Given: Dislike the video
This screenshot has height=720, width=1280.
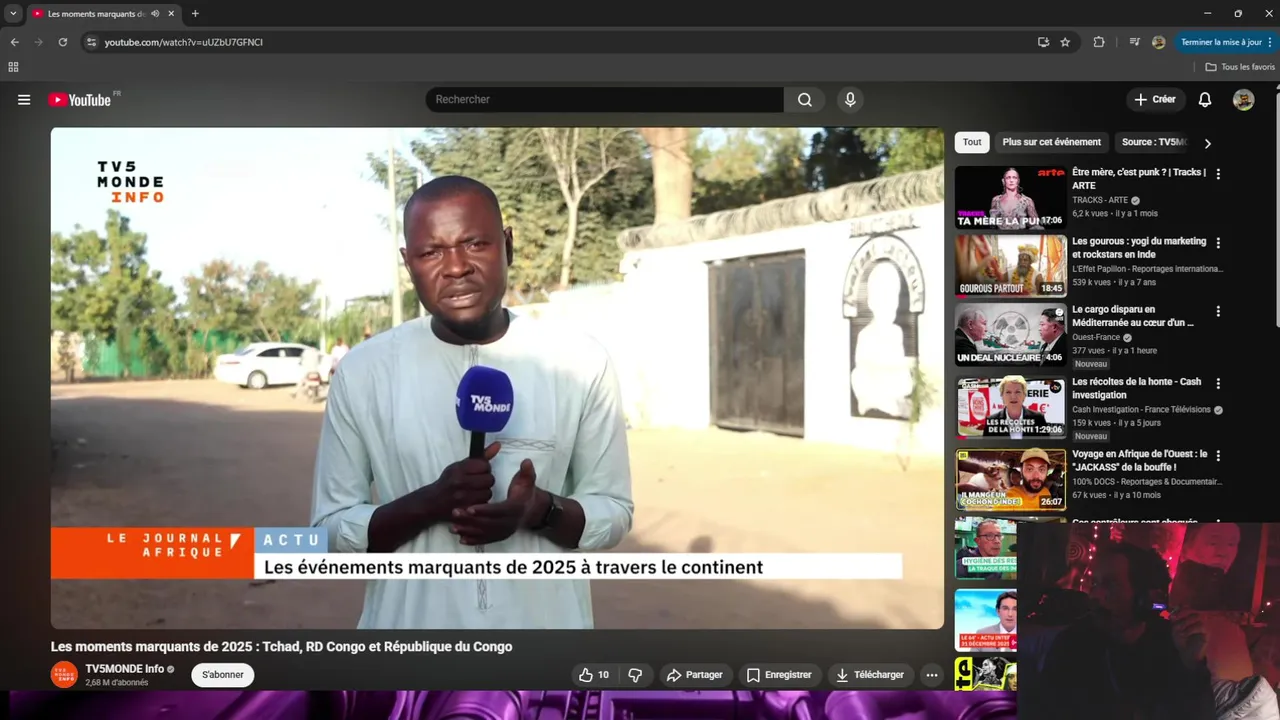Looking at the screenshot, I should [x=635, y=675].
